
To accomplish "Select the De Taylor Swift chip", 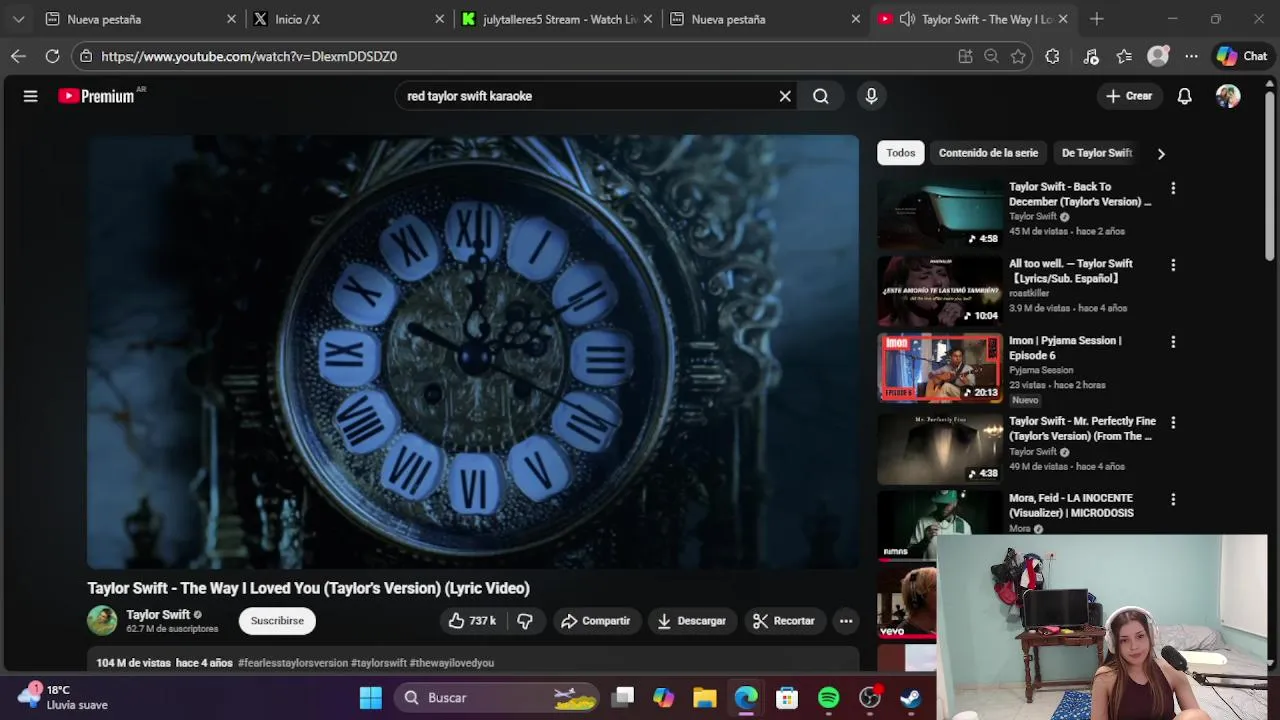I will click(1096, 153).
